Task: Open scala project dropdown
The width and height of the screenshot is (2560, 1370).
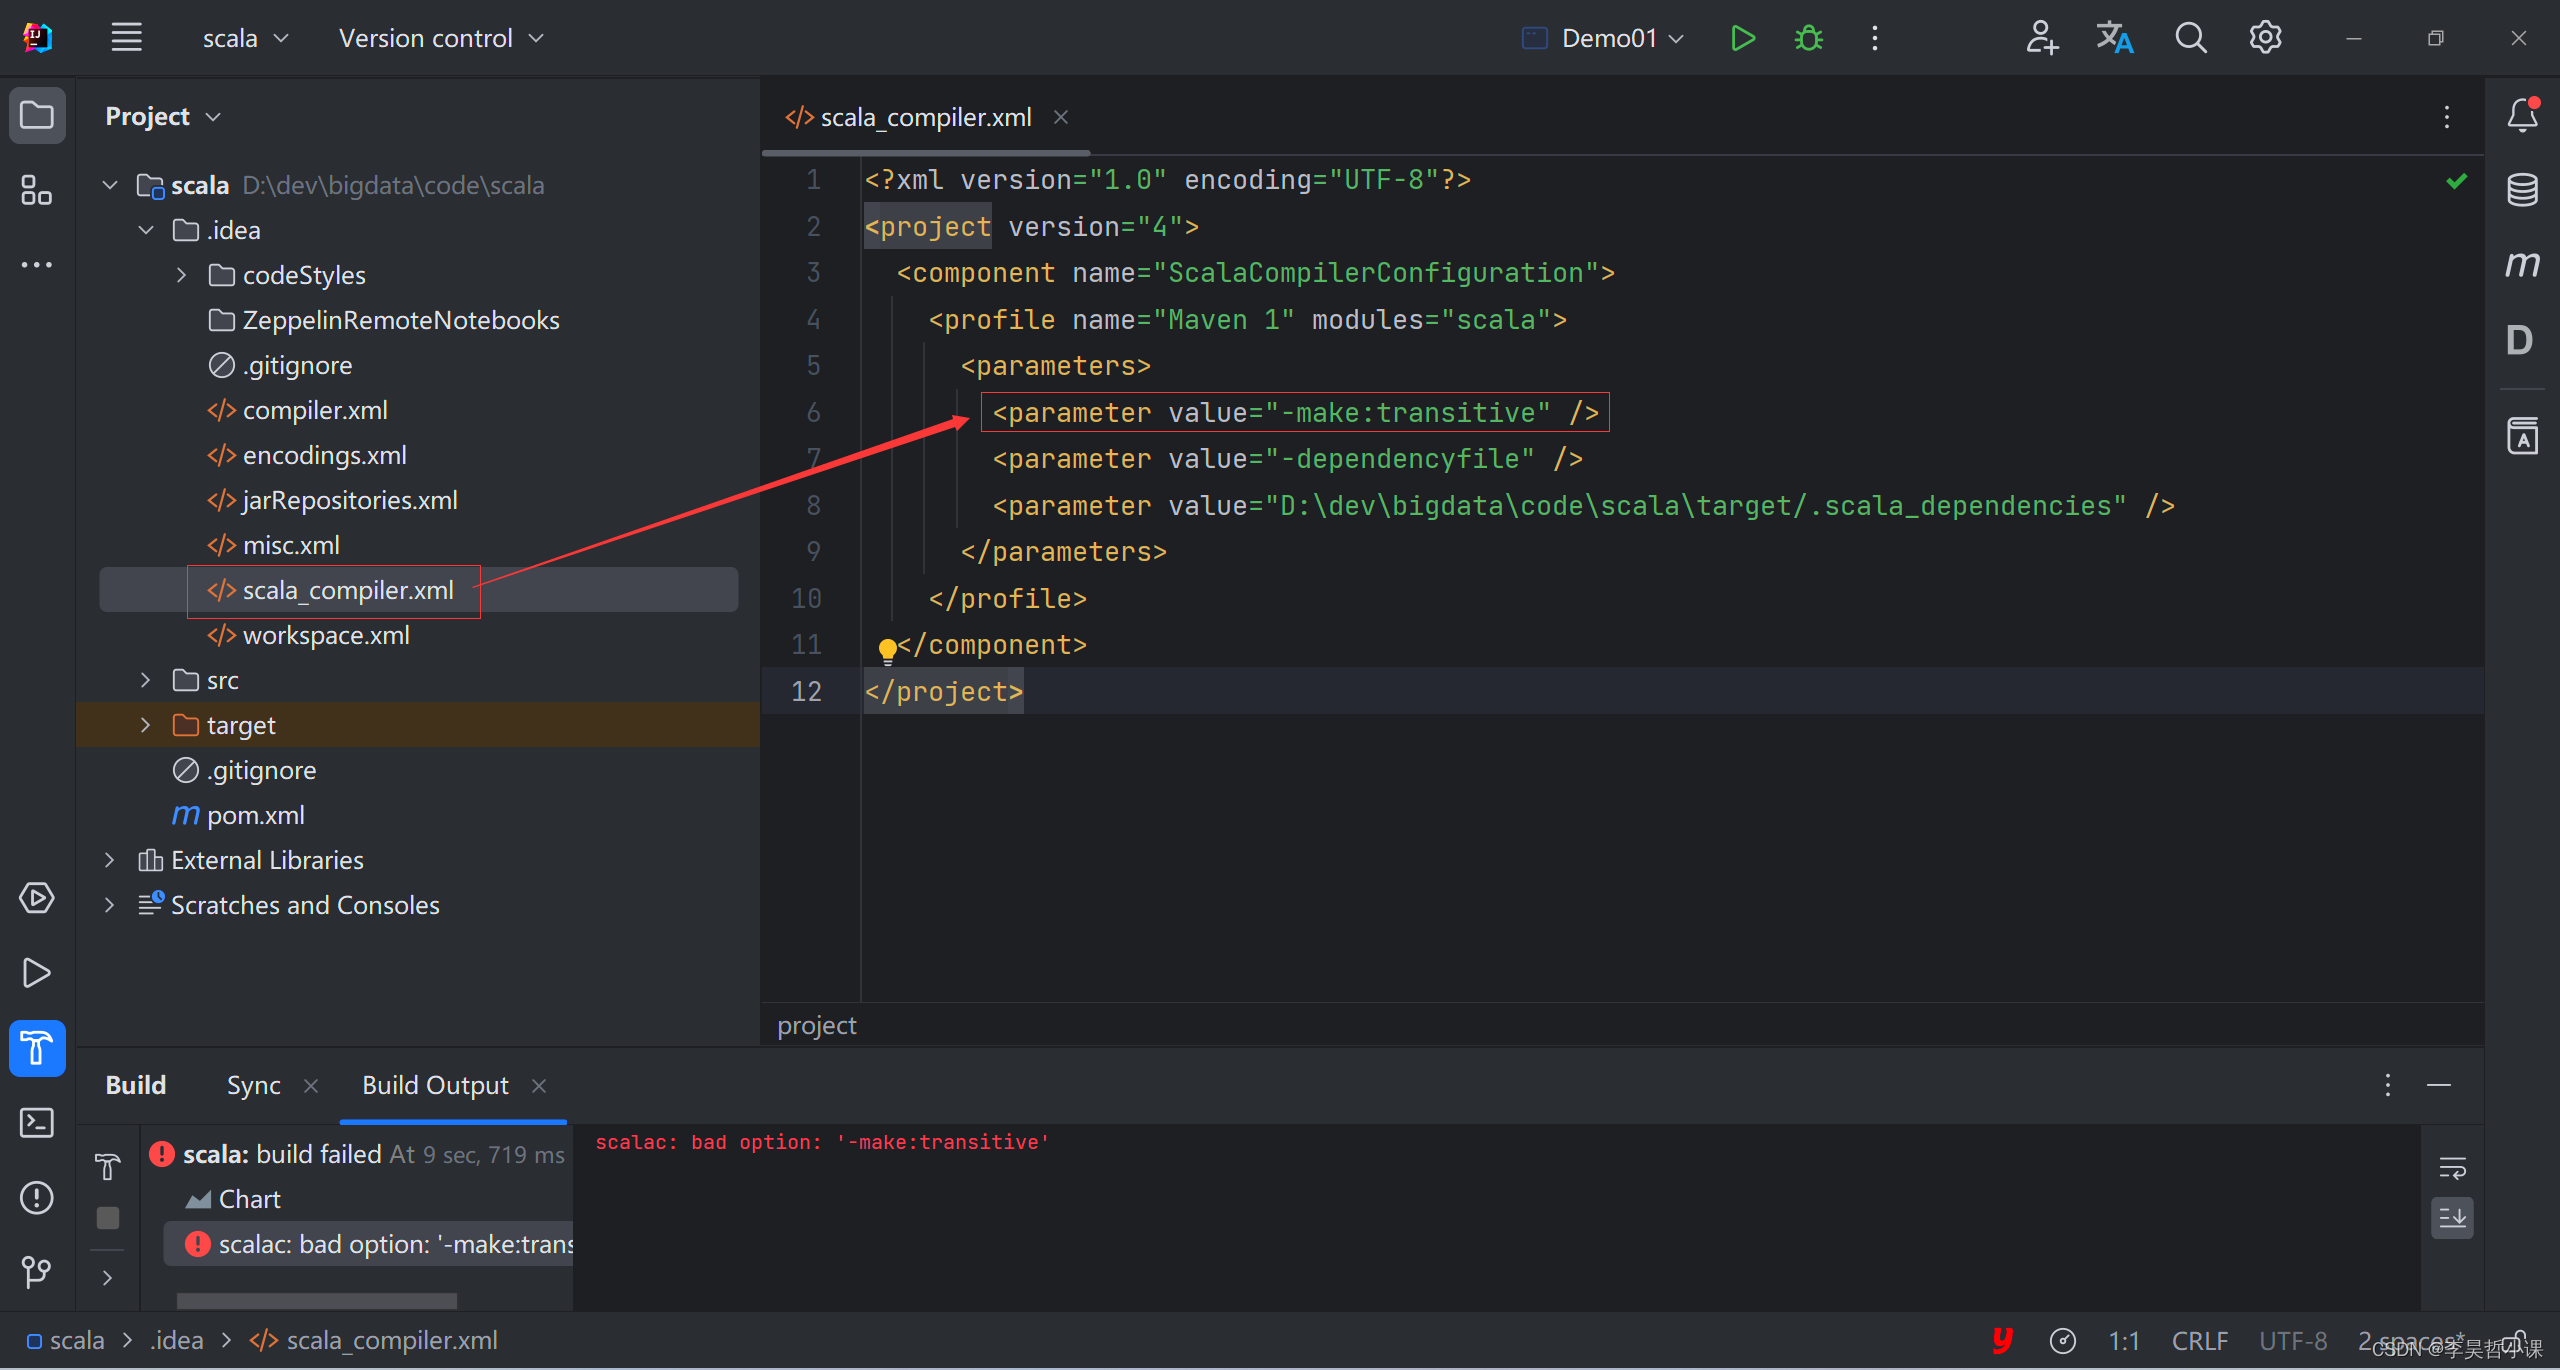Action: pos(245,38)
